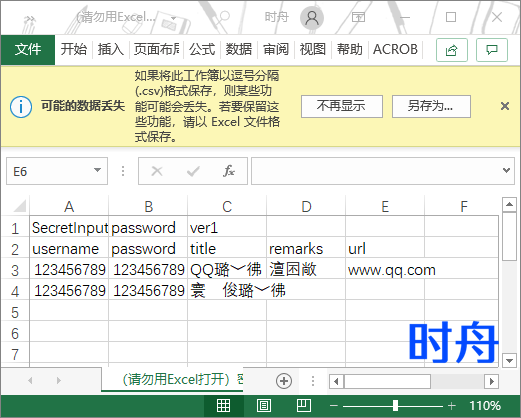The height and width of the screenshot is (418, 521).
Task: Open the 帮助 ribbon tab
Action: point(349,50)
